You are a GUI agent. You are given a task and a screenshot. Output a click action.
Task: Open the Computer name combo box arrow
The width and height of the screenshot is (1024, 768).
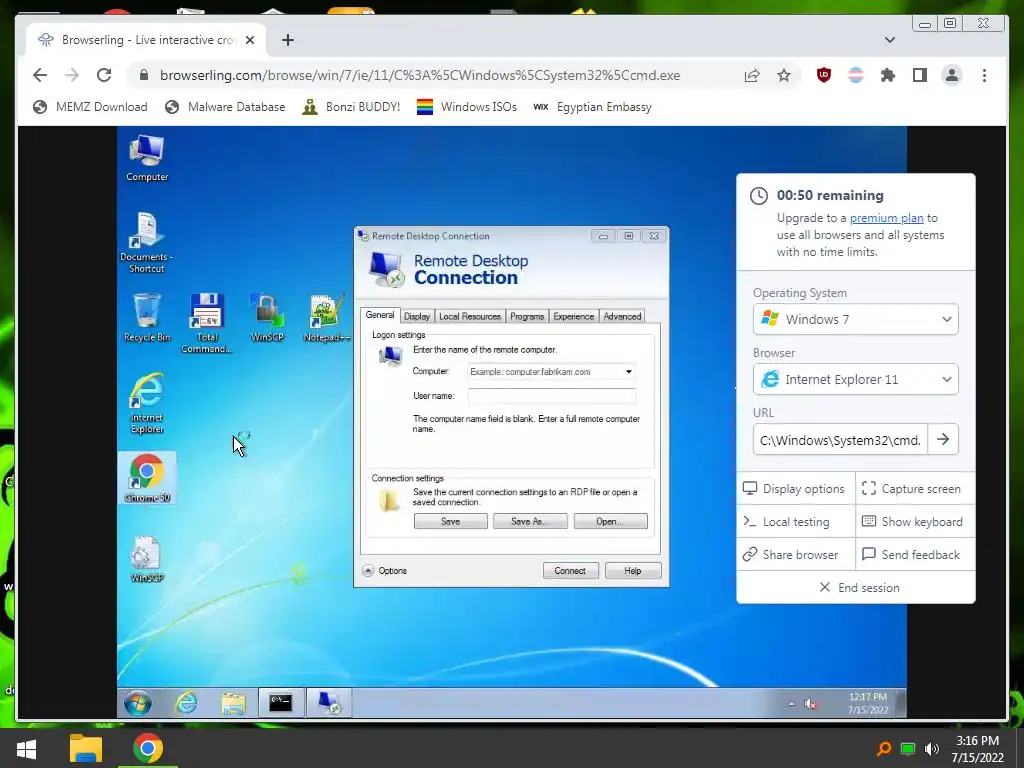628,372
